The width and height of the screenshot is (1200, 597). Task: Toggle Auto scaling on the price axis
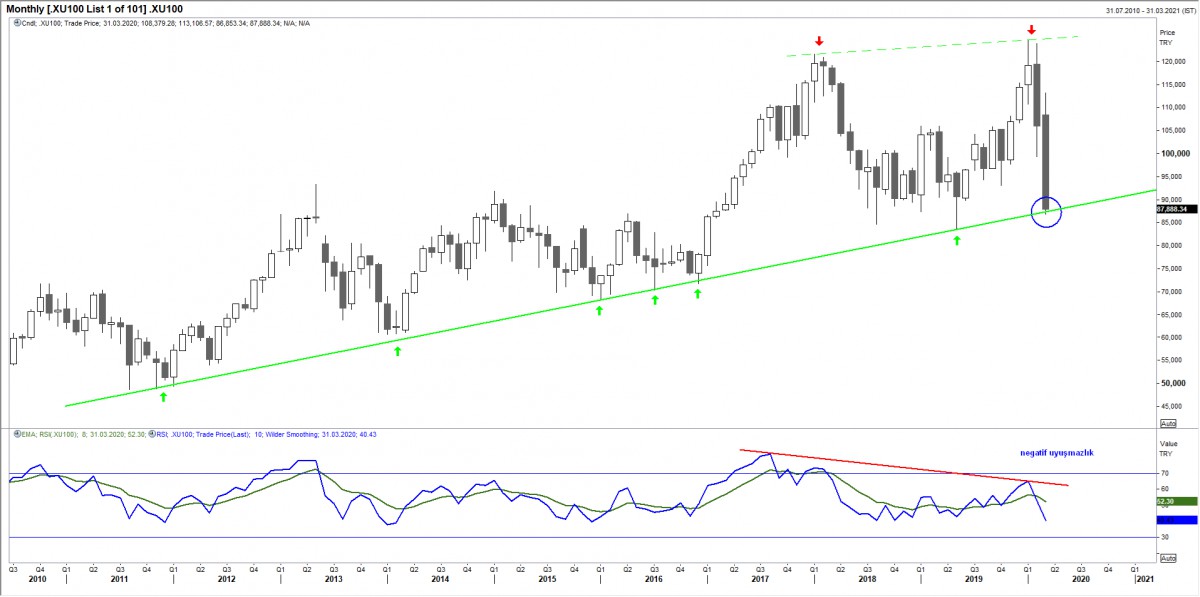1166,423
